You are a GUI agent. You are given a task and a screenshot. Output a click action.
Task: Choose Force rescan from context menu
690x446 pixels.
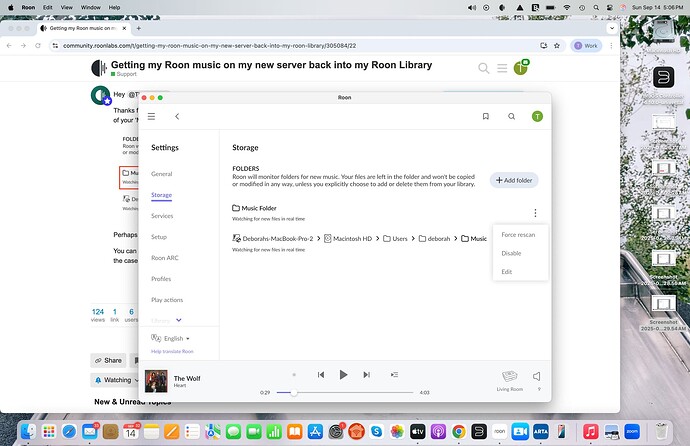point(519,235)
